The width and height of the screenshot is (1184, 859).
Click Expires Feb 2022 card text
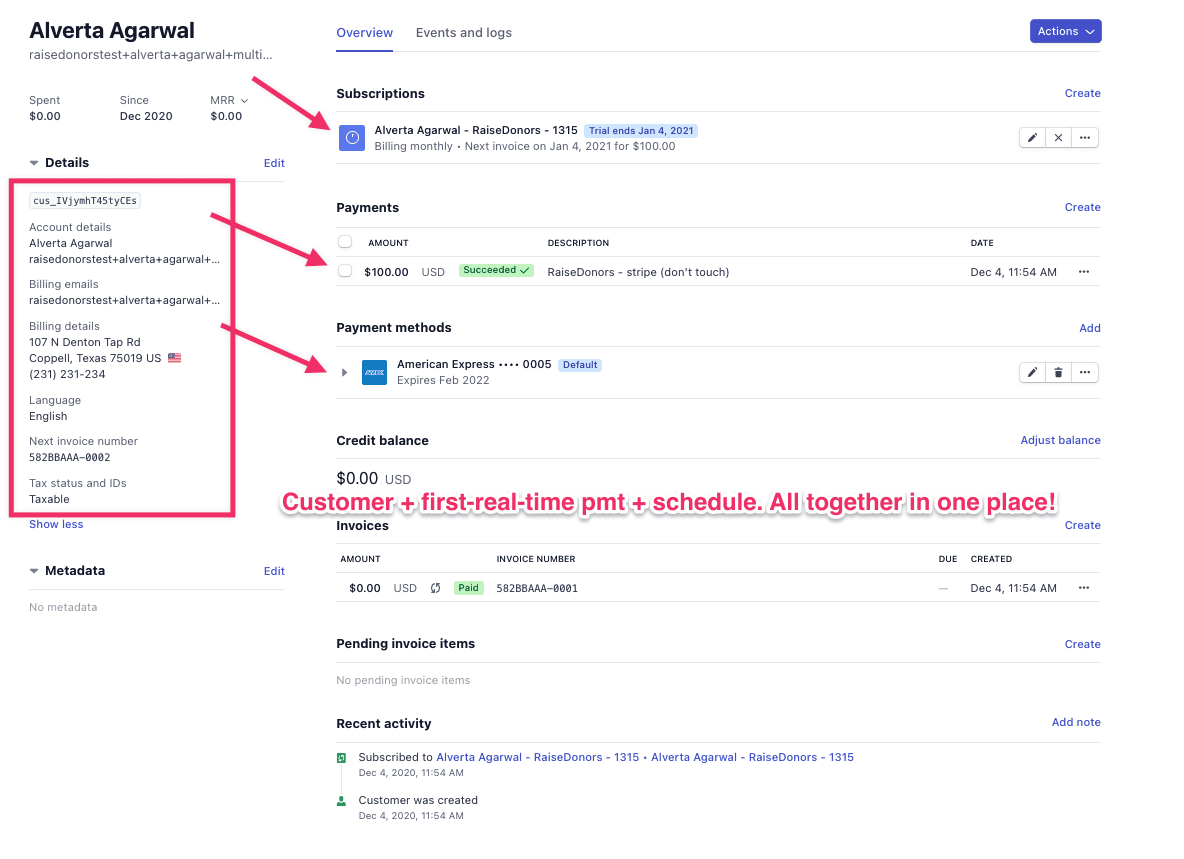(x=443, y=380)
